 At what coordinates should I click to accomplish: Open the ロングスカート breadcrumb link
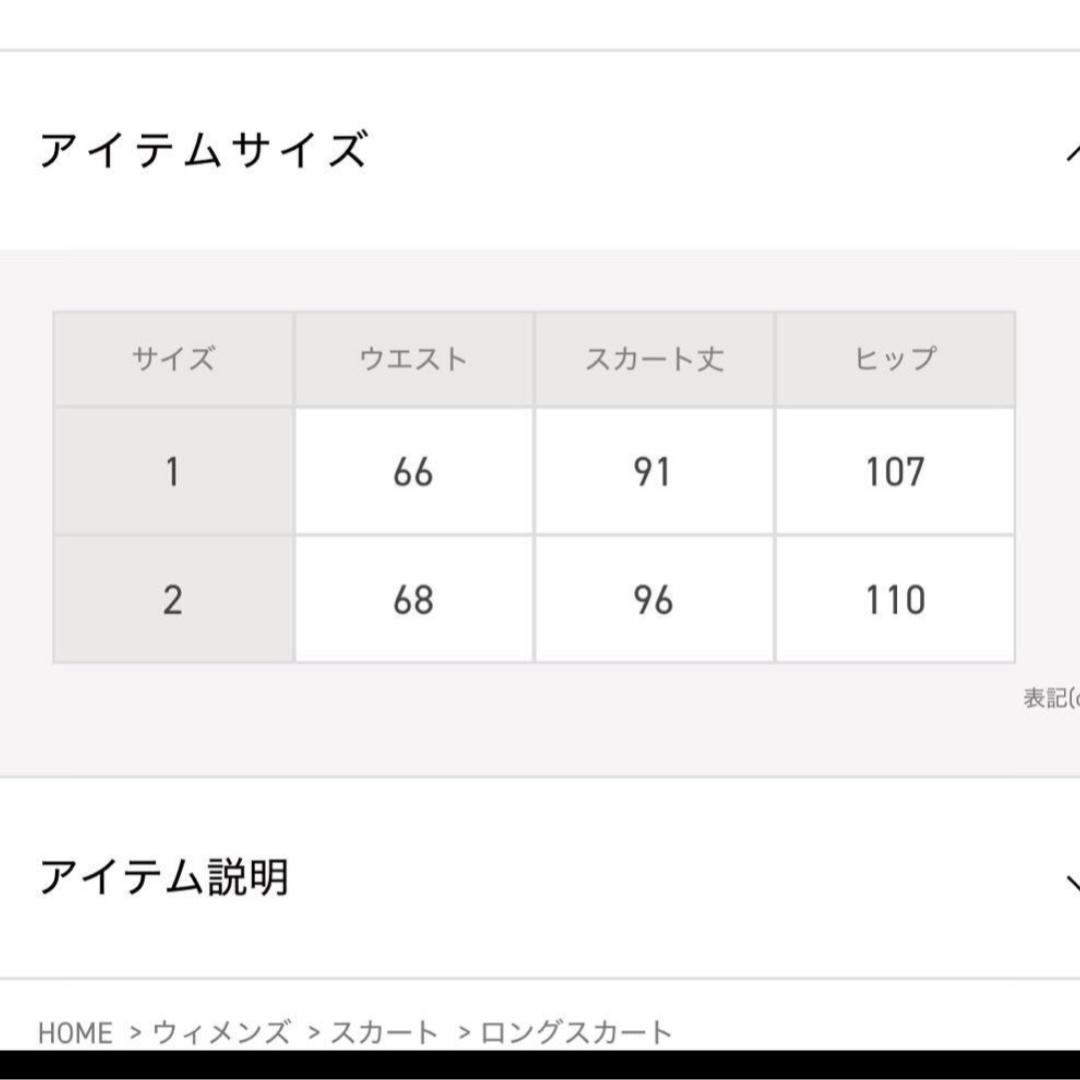click(x=576, y=1032)
